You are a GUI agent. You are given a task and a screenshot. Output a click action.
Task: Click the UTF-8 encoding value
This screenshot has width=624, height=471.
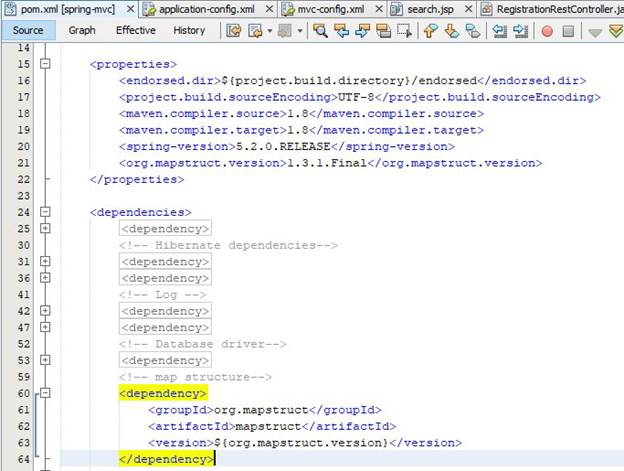tap(356, 97)
